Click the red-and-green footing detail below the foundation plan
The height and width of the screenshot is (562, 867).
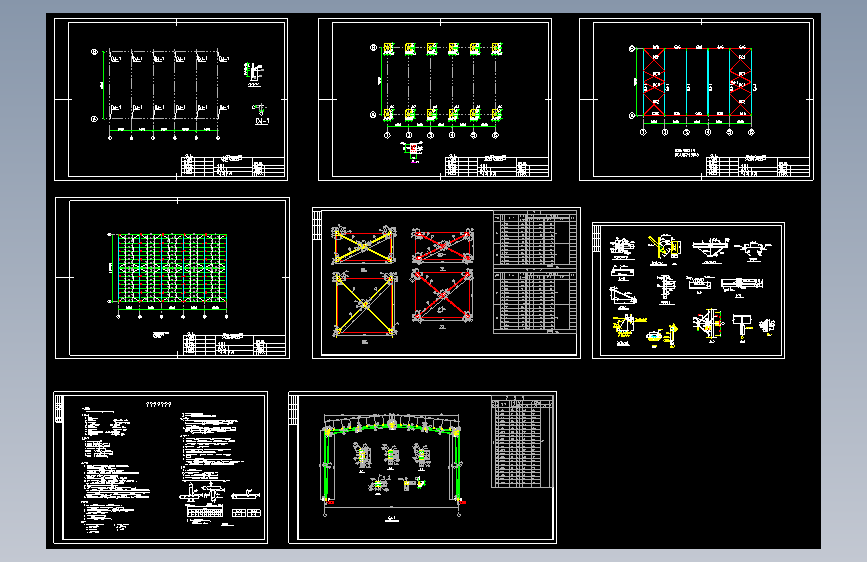(412, 152)
